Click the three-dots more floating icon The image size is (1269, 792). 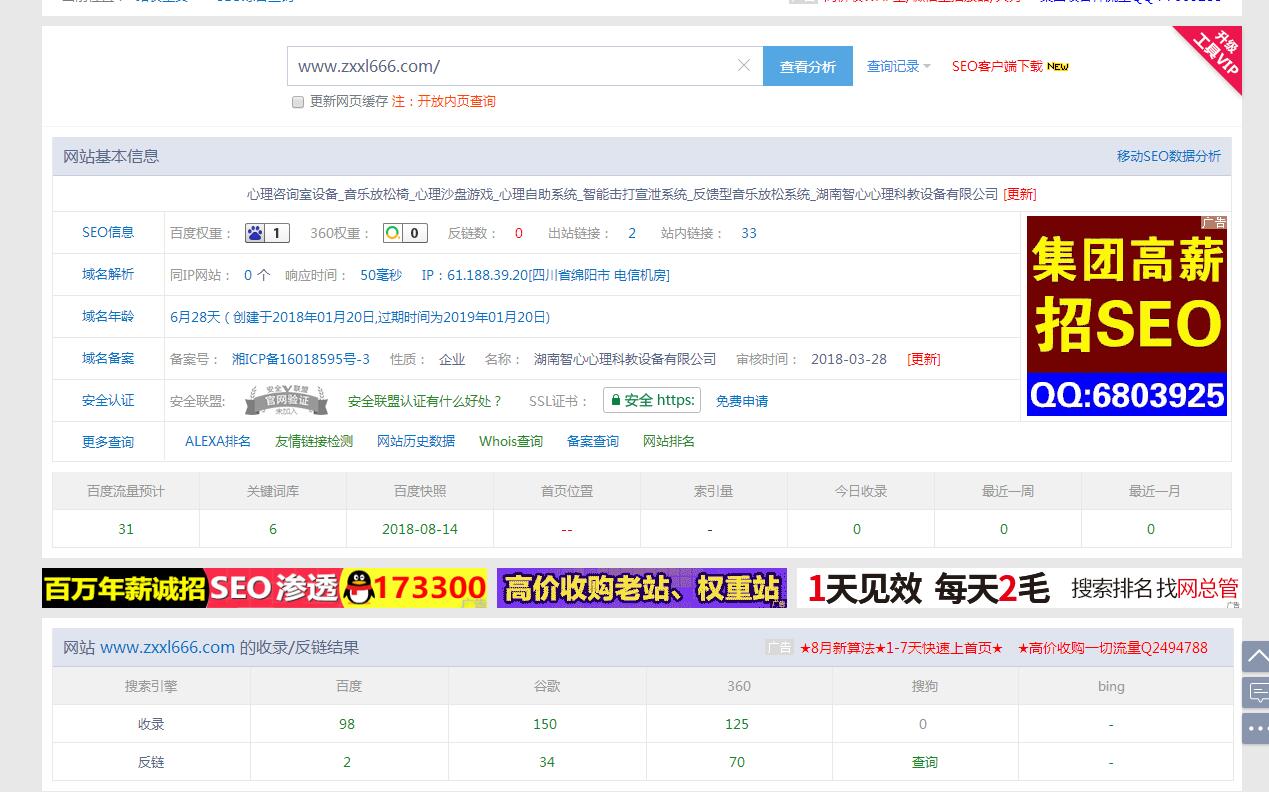[x=1255, y=728]
